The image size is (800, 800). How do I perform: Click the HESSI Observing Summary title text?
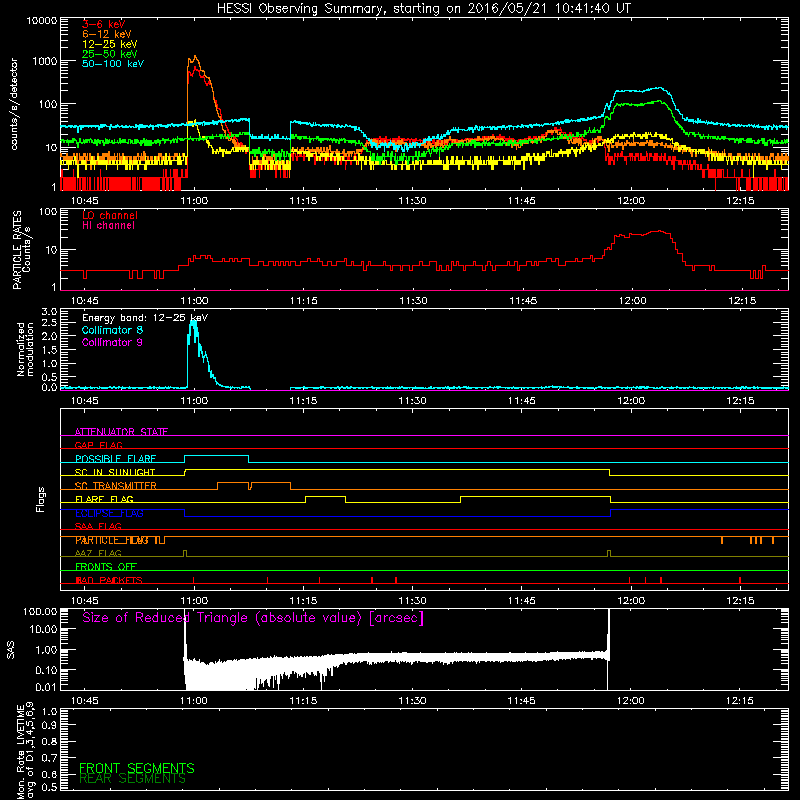click(x=424, y=8)
